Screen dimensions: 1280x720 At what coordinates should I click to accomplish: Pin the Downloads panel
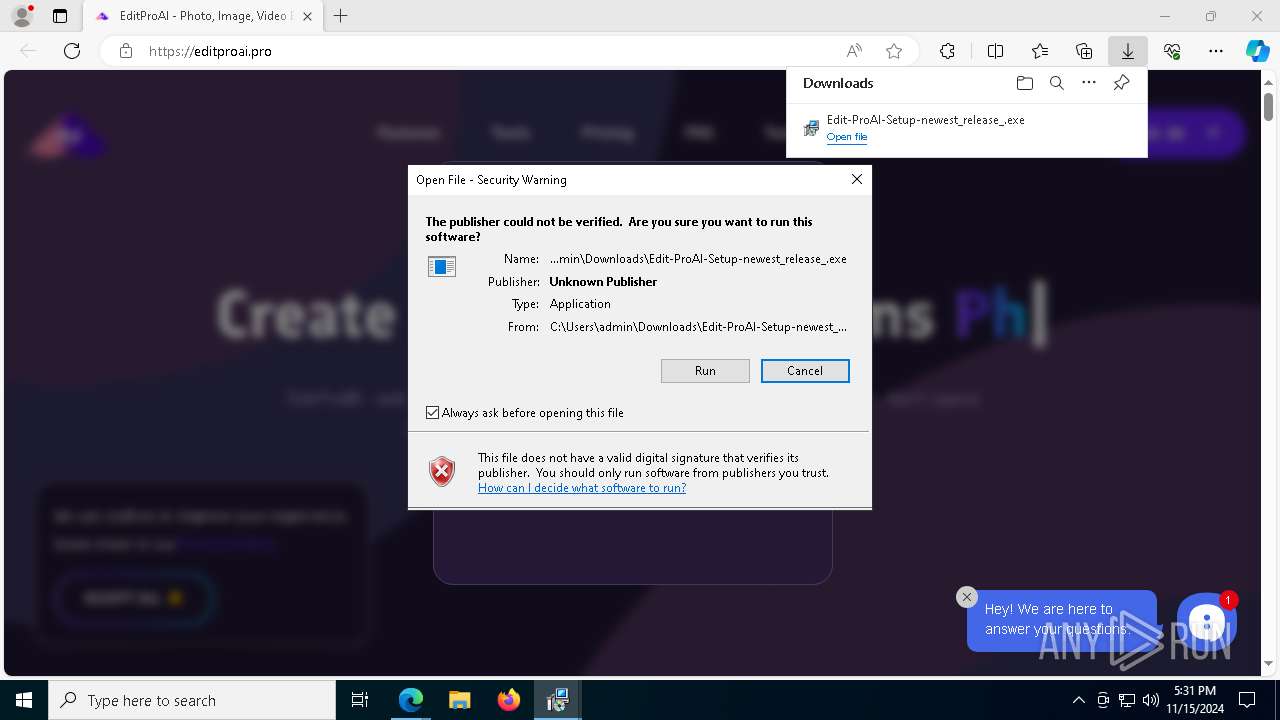coord(1121,83)
